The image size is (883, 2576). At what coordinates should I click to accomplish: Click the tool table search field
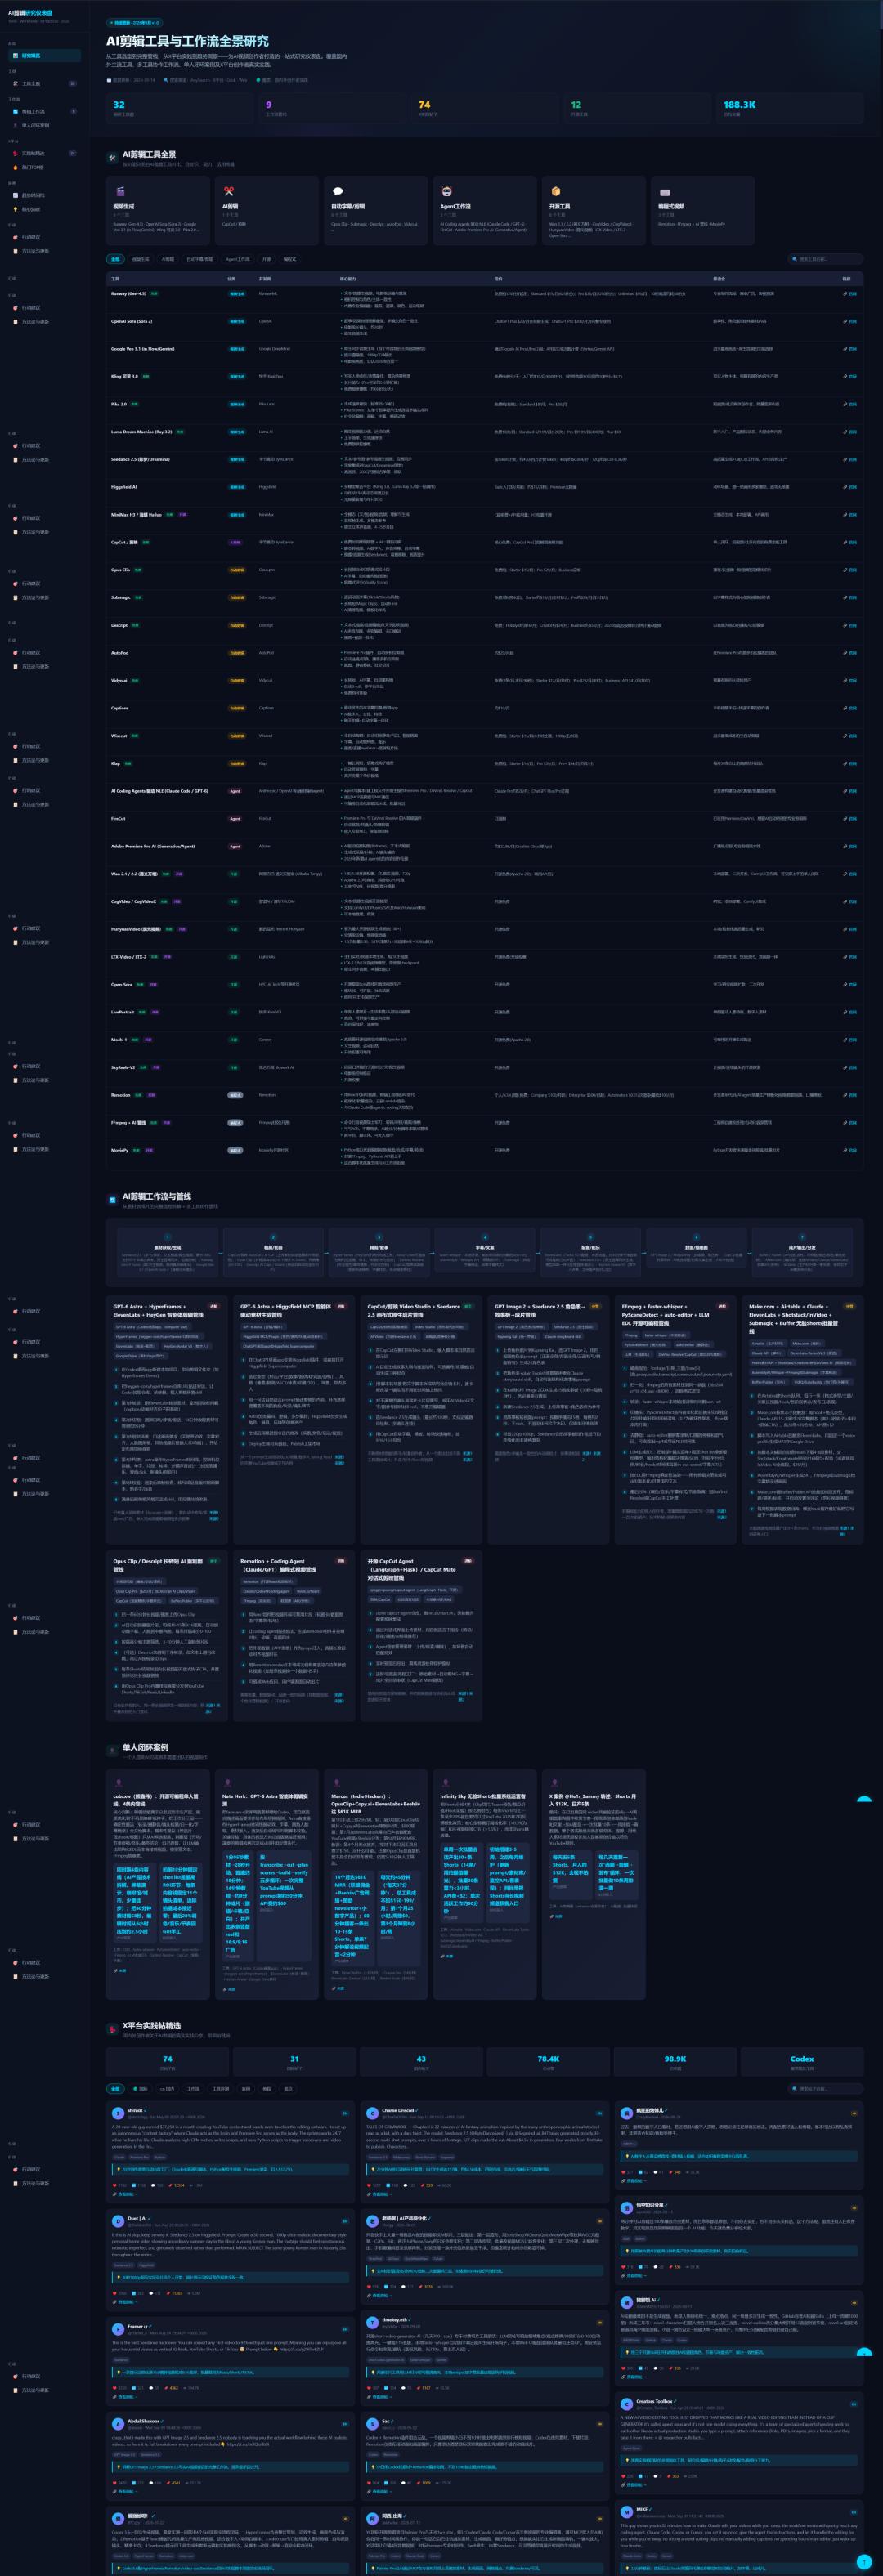pyautogui.click(x=825, y=259)
